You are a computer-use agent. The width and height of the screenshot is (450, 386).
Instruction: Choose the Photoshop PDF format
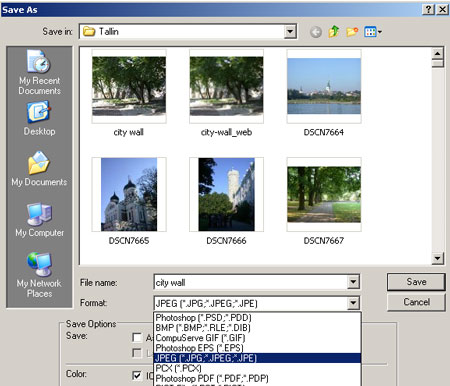(257, 378)
